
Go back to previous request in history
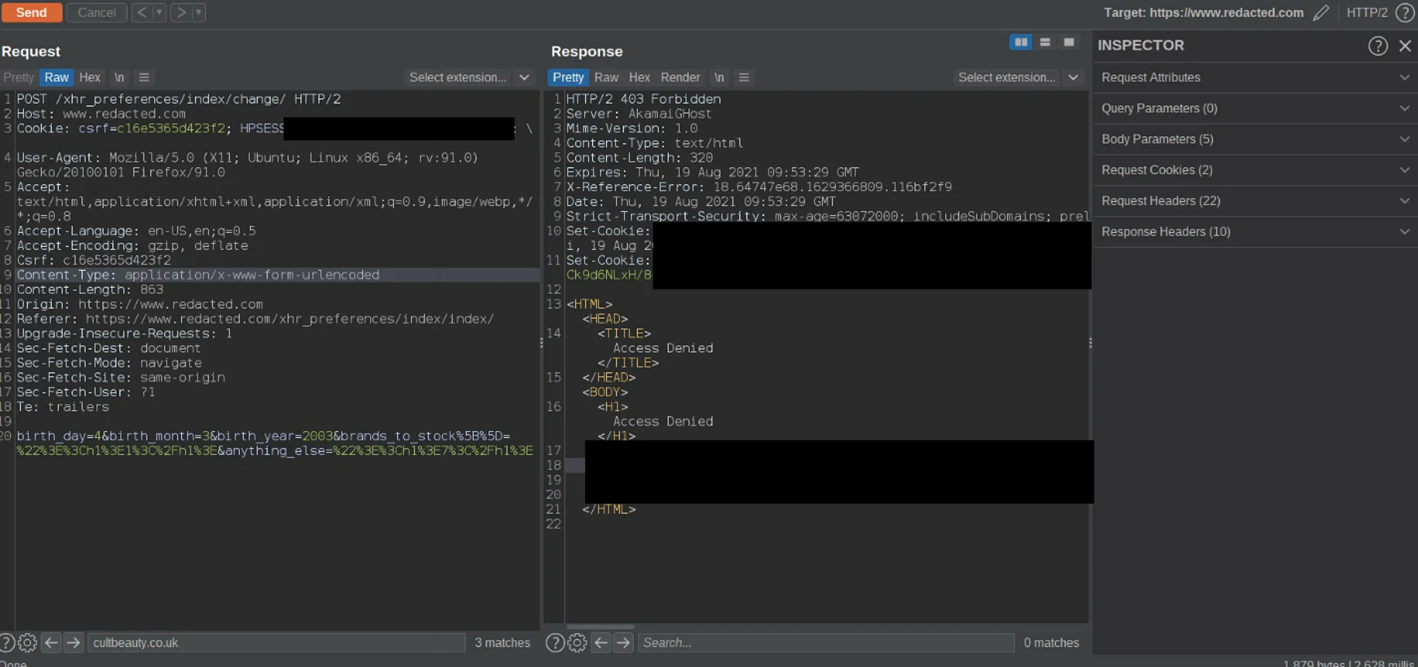point(141,13)
